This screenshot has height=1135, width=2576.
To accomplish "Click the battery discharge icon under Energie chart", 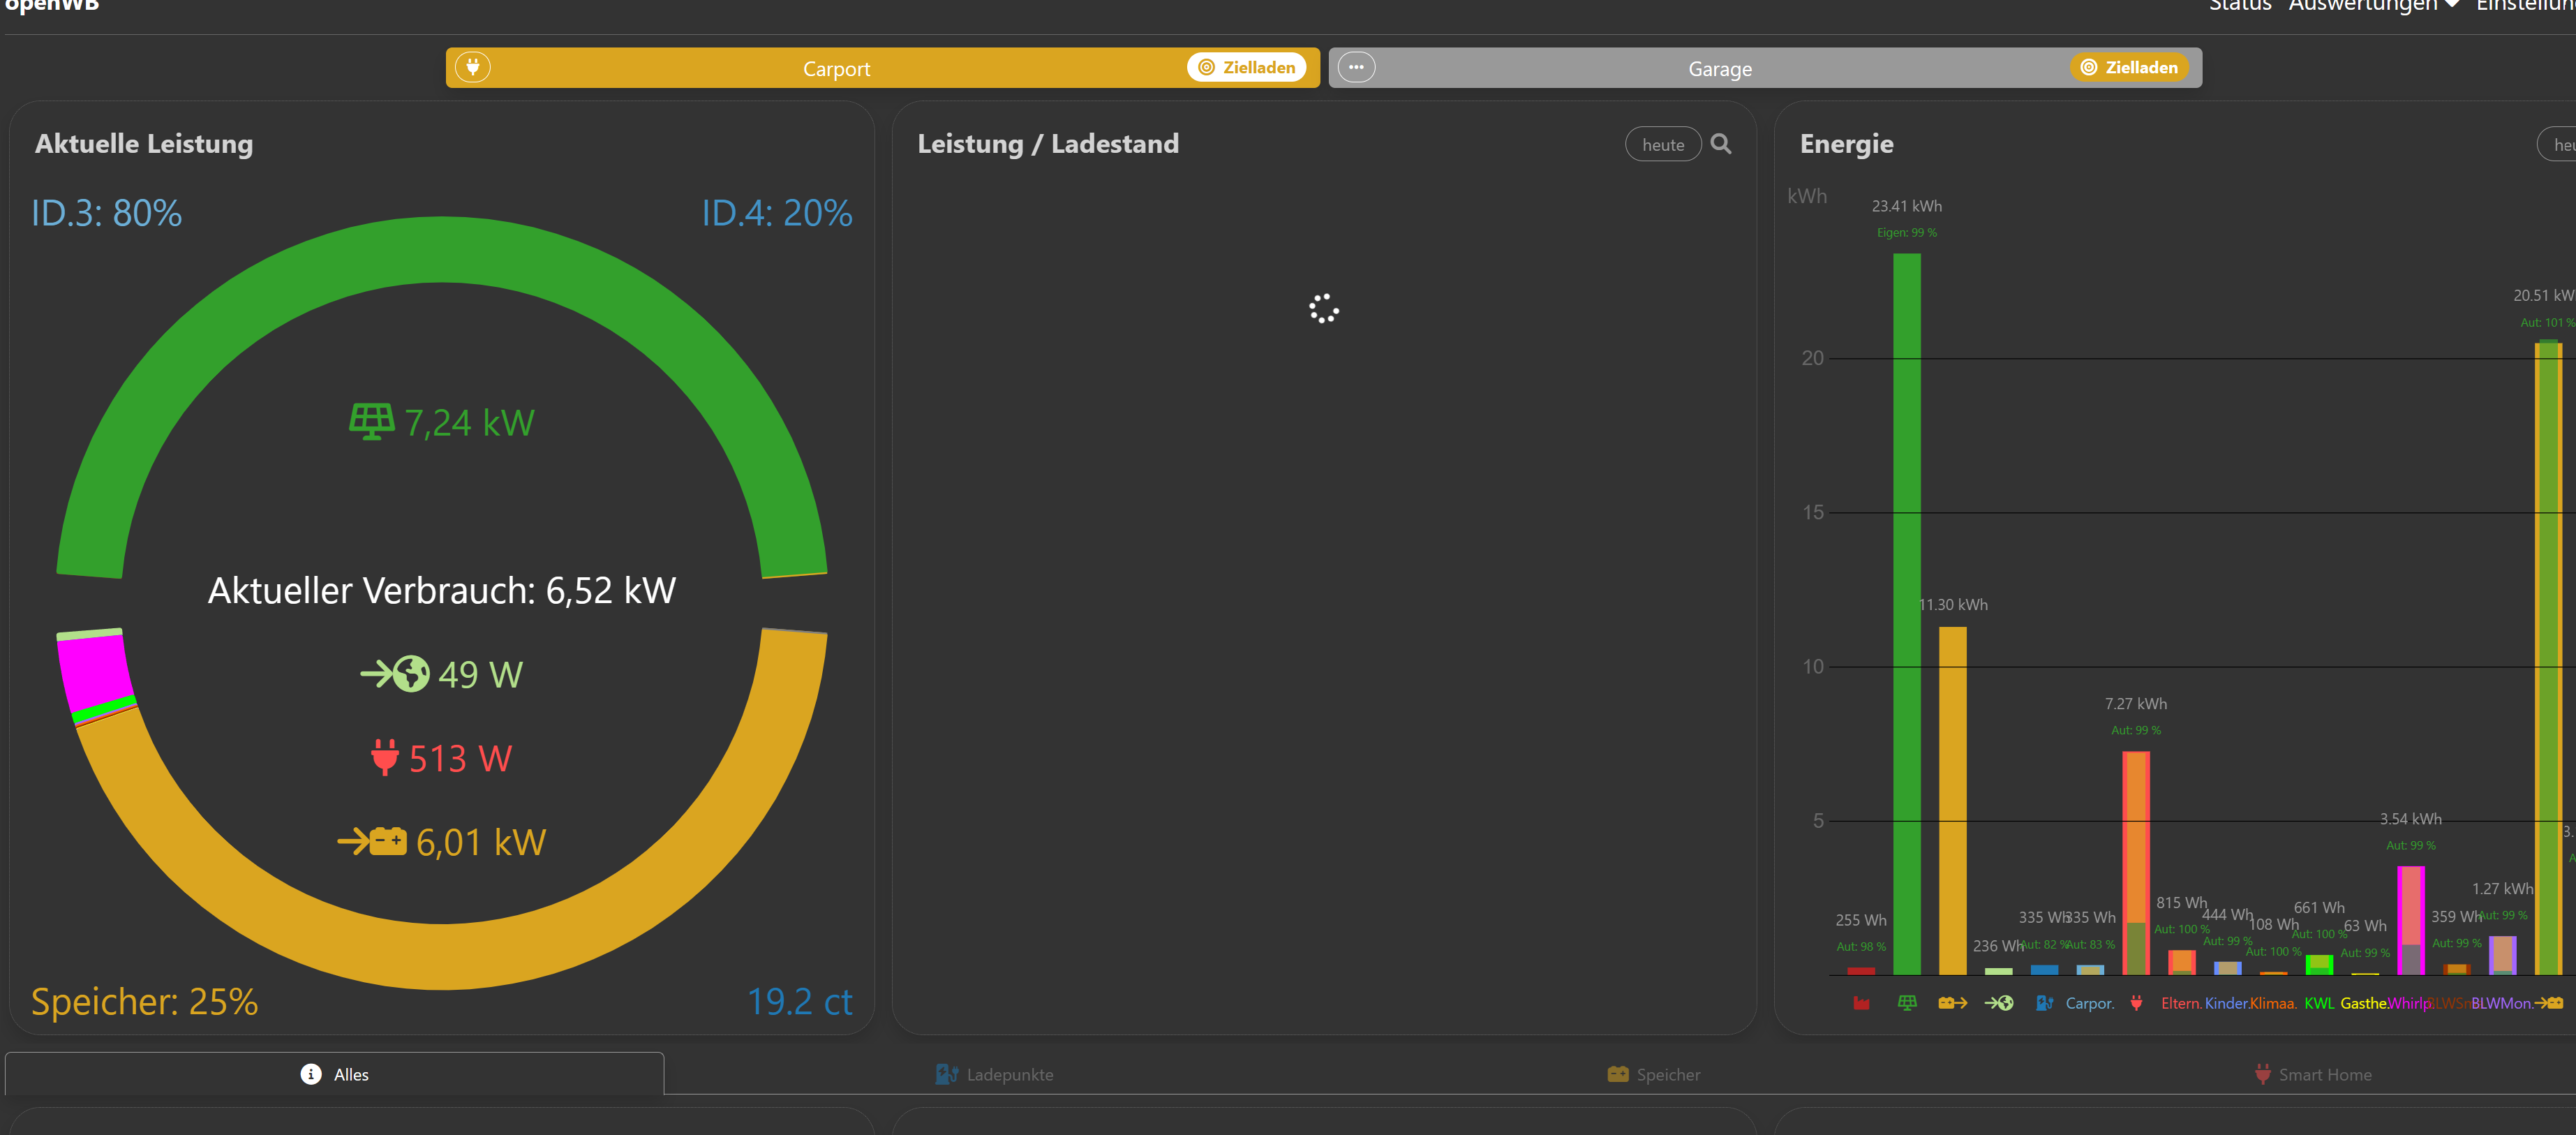I will [x=1952, y=1003].
